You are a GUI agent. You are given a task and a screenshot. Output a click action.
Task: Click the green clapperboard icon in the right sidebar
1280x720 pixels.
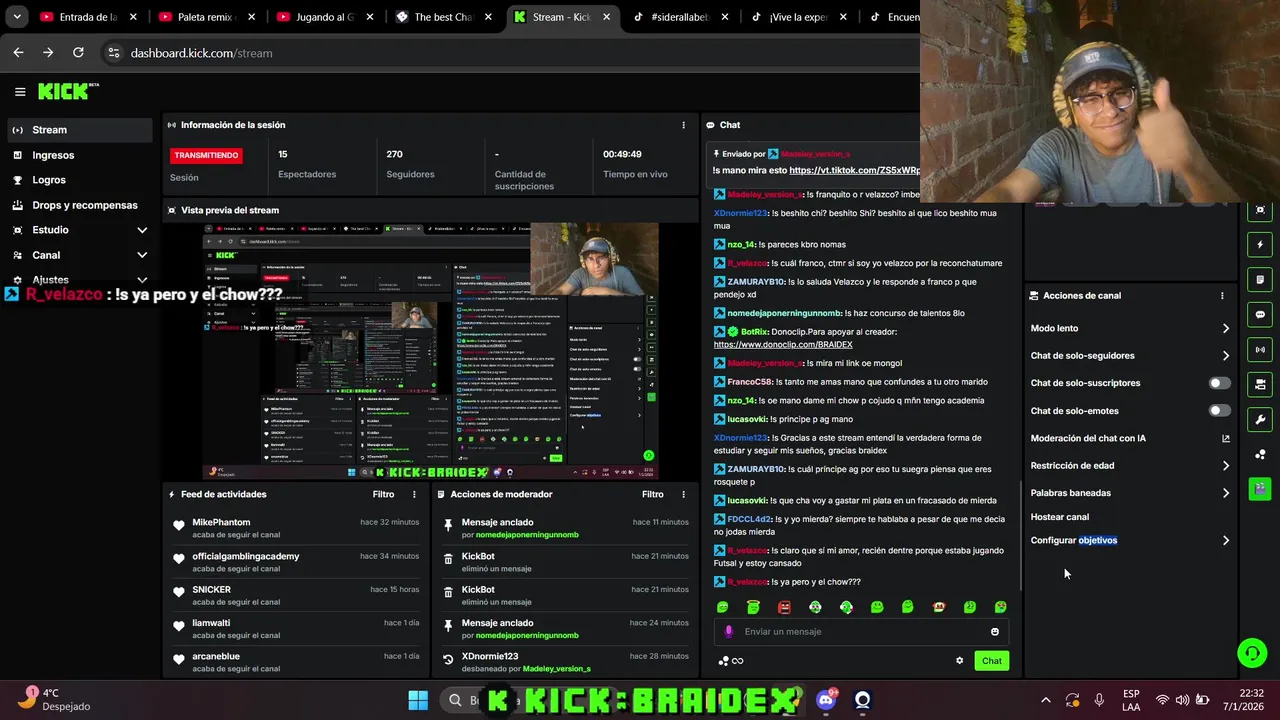pyautogui.click(x=1260, y=489)
